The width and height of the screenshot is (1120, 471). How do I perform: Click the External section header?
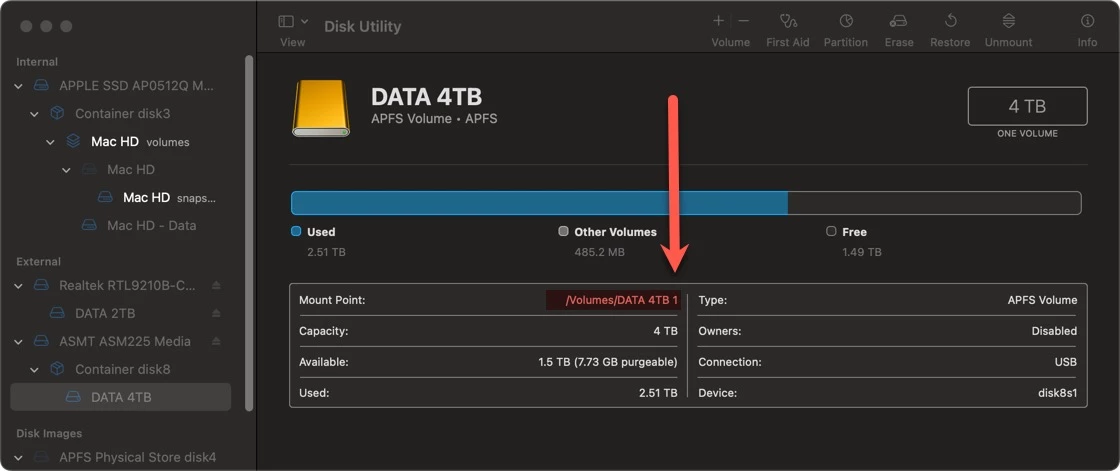tap(38, 262)
